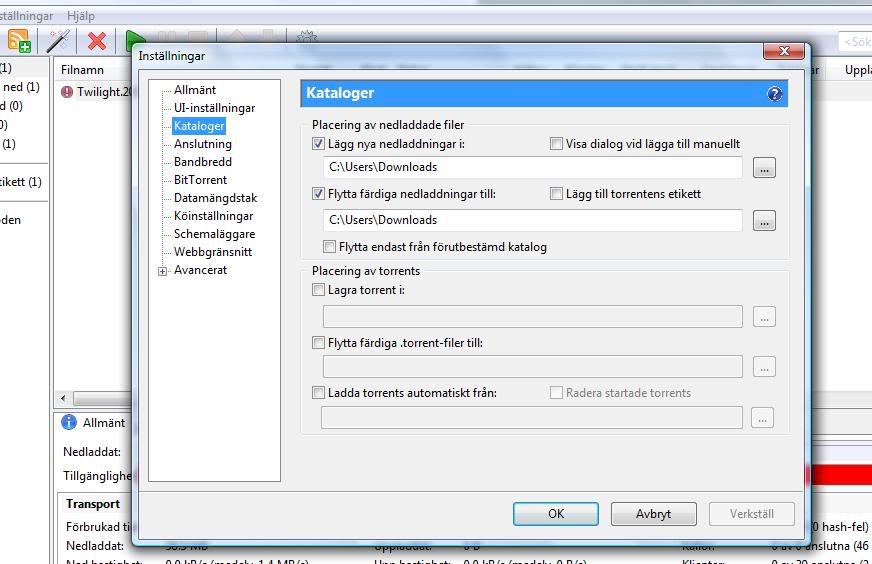Browse folder for finished .torrent files
This screenshot has width=872, height=564.
click(764, 367)
